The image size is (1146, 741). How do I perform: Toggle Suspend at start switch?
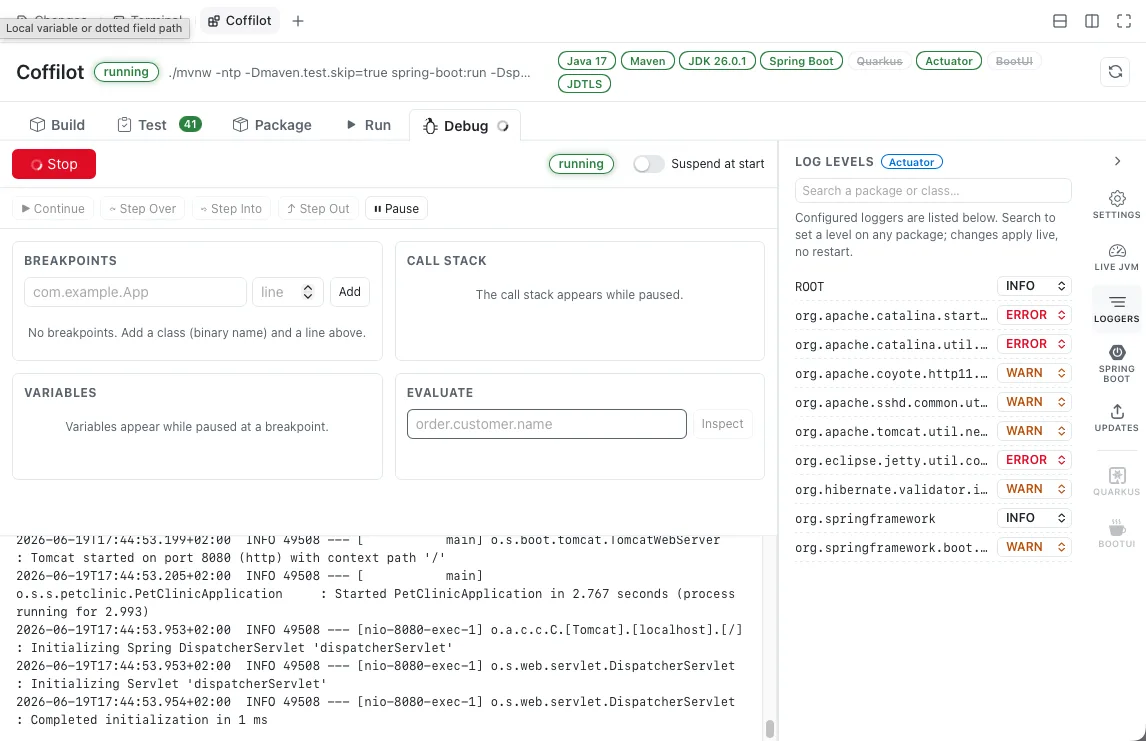pos(648,164)
